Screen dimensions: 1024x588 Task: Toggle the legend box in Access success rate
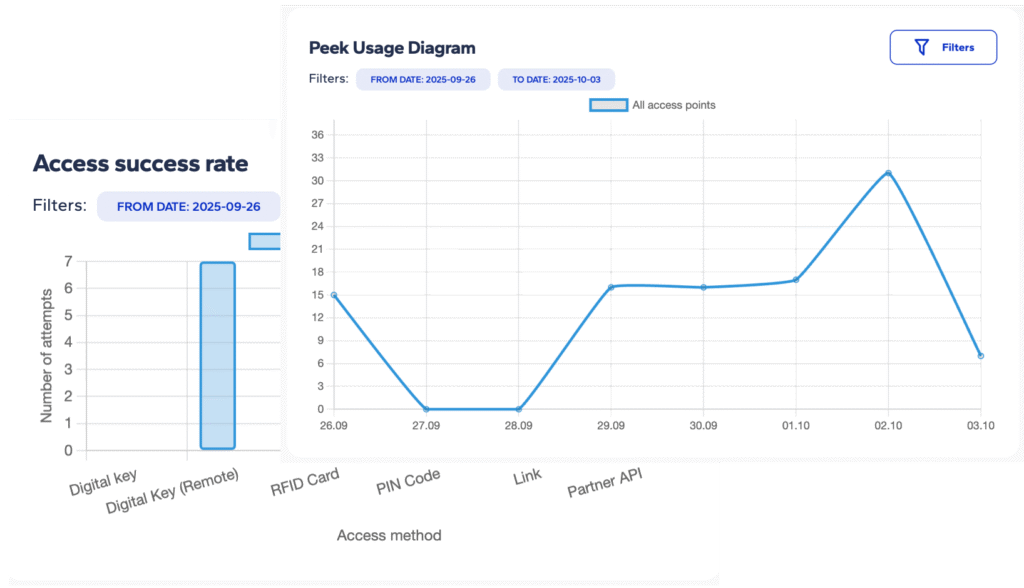pos(264,241)
